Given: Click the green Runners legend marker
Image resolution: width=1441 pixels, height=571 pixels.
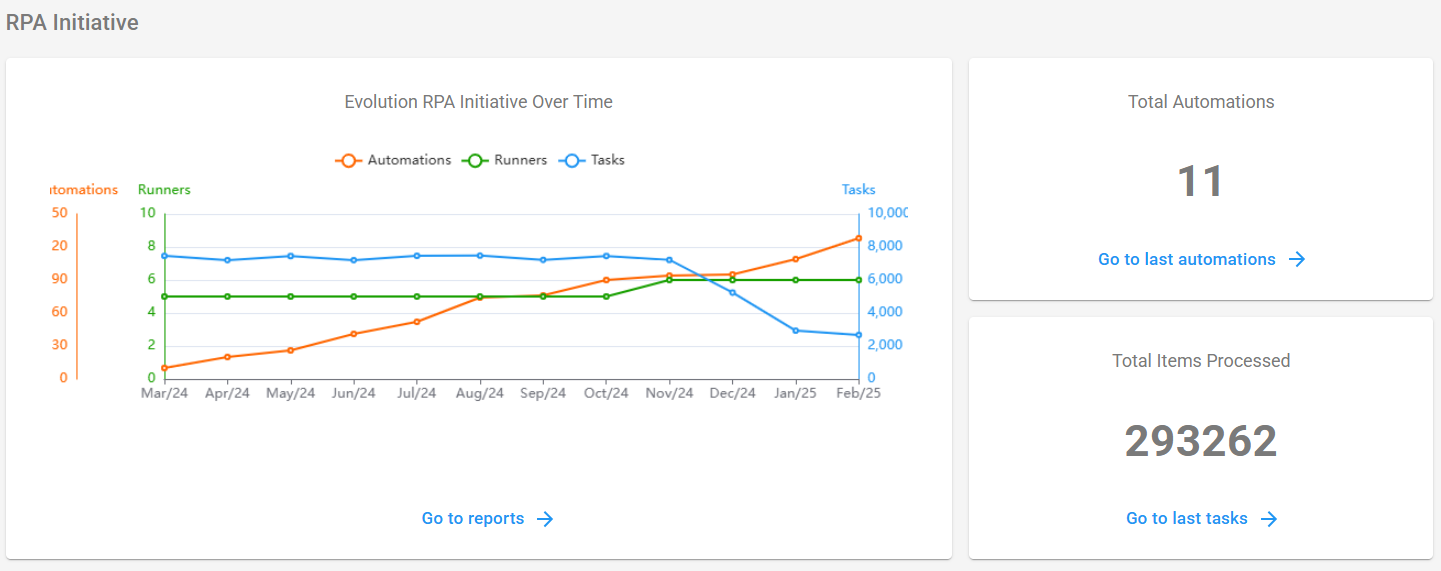Looking at the screenshot, I should point(475,160).
